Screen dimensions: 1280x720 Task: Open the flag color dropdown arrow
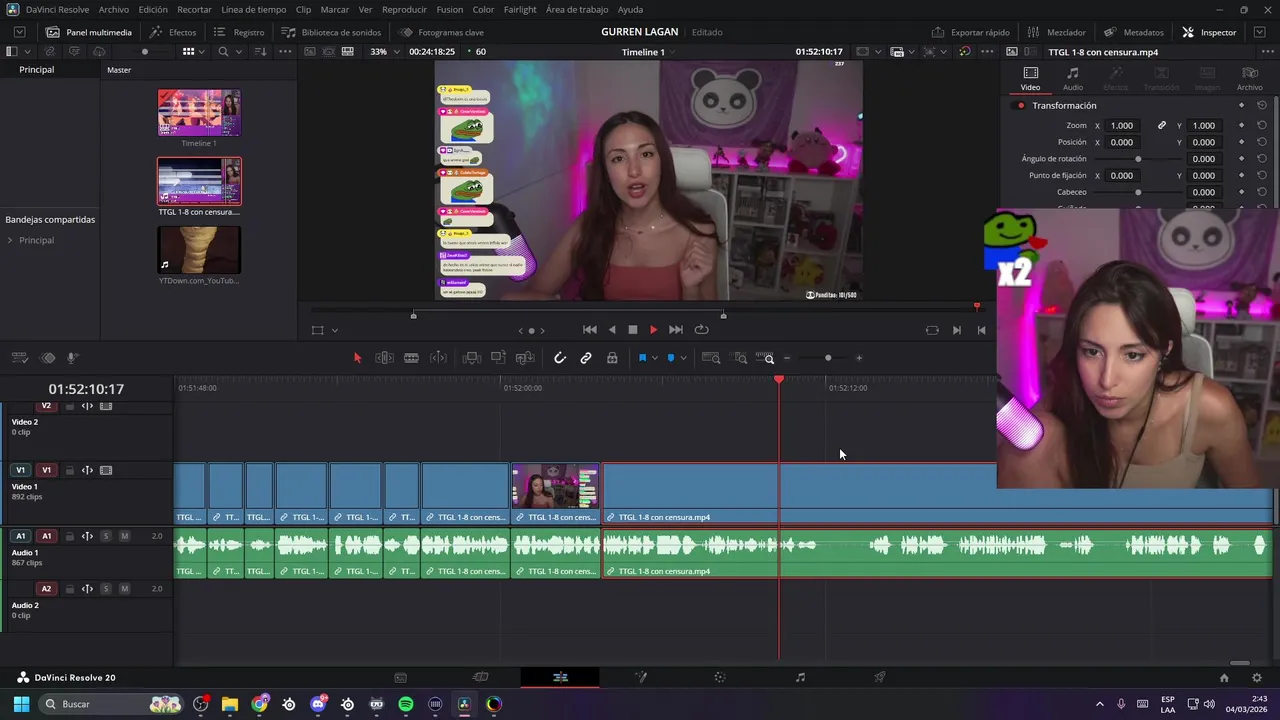click(x=655, y=358)
